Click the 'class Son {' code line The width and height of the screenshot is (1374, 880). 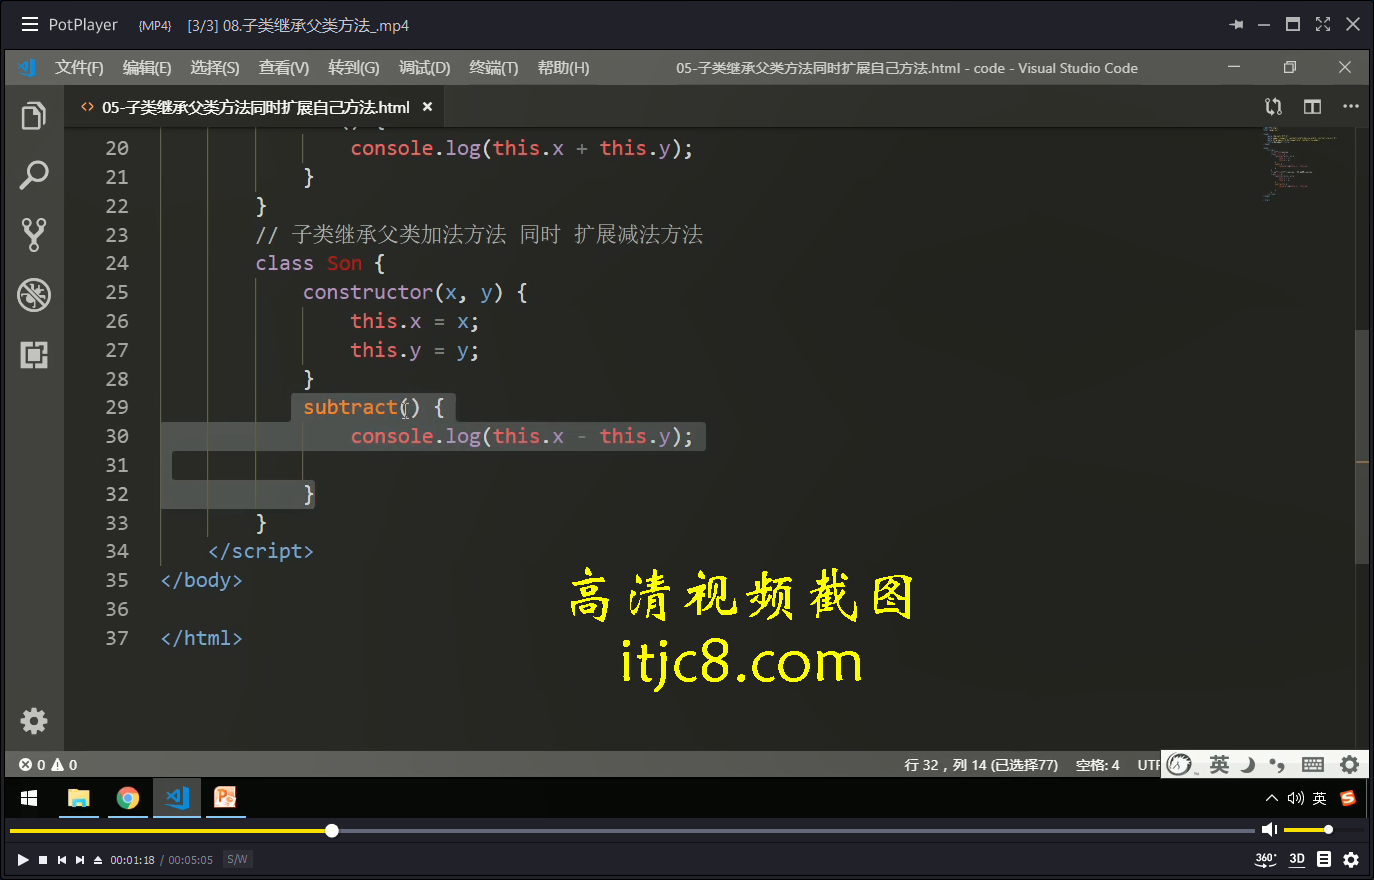coord(320,264)
